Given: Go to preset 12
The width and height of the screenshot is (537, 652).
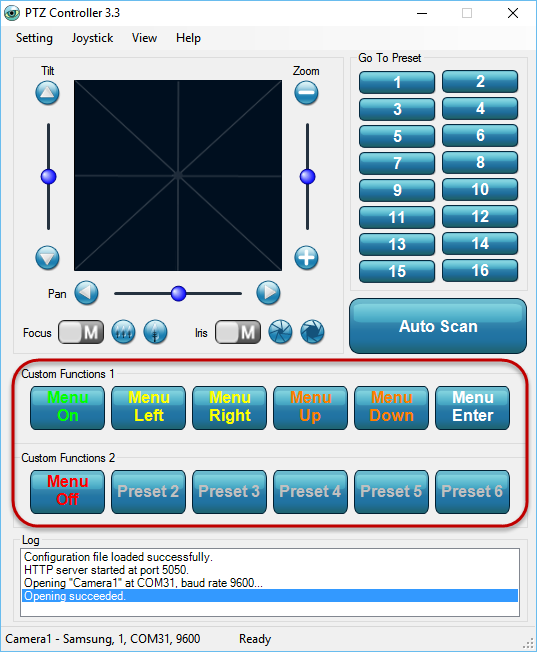Looking at the screenshot, I should [x=480, y=216].
